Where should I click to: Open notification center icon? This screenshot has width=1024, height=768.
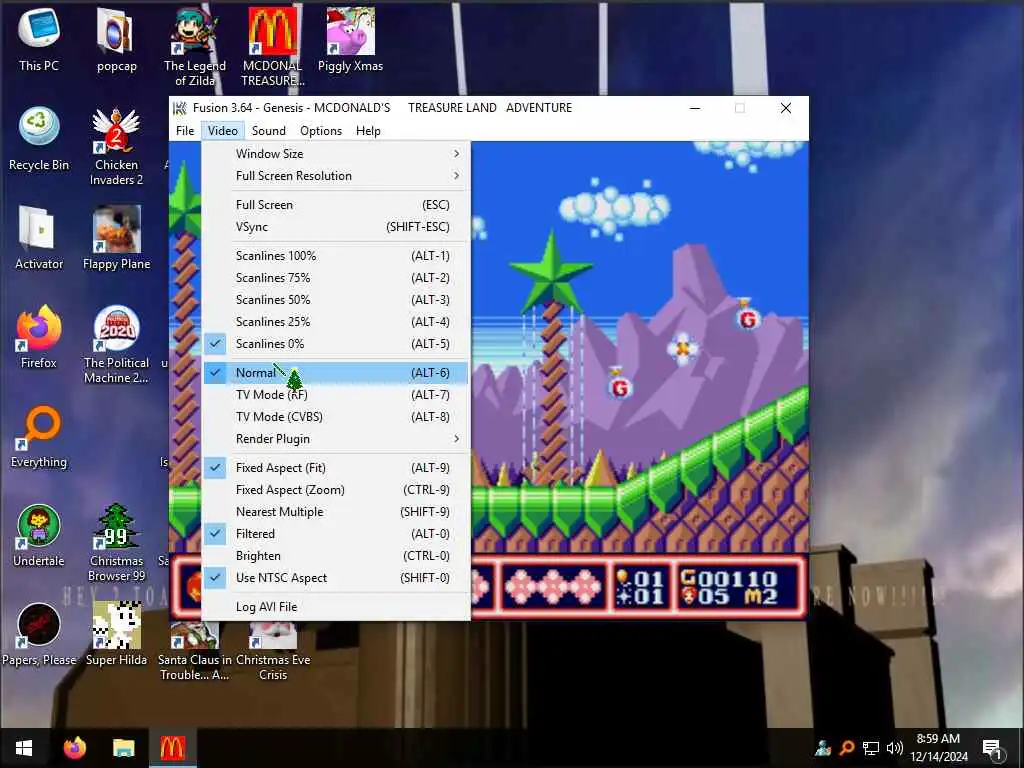992,749
